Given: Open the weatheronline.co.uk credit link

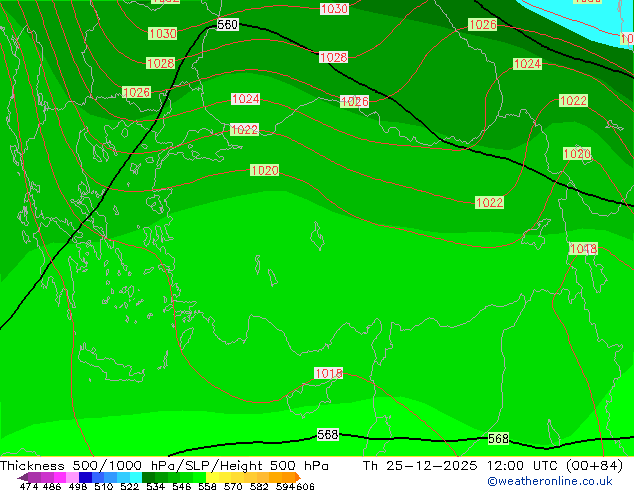Looking at the screenshot, I should [550, 481].
